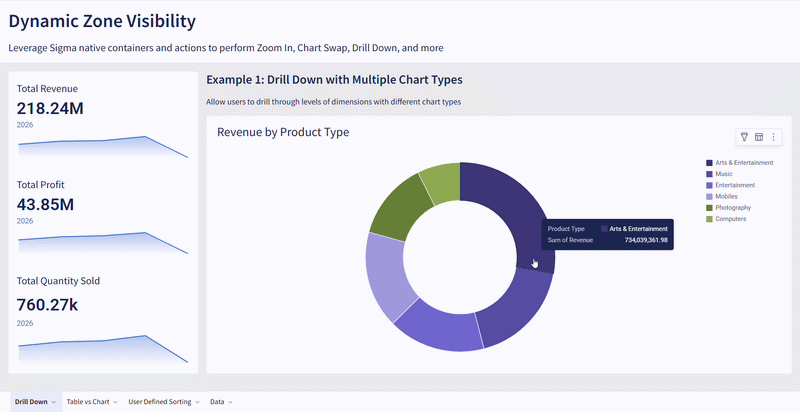Click the table view icon on chart toolbar
The height and width of the screenshot is (412, 800).
(x=758, y=137)
